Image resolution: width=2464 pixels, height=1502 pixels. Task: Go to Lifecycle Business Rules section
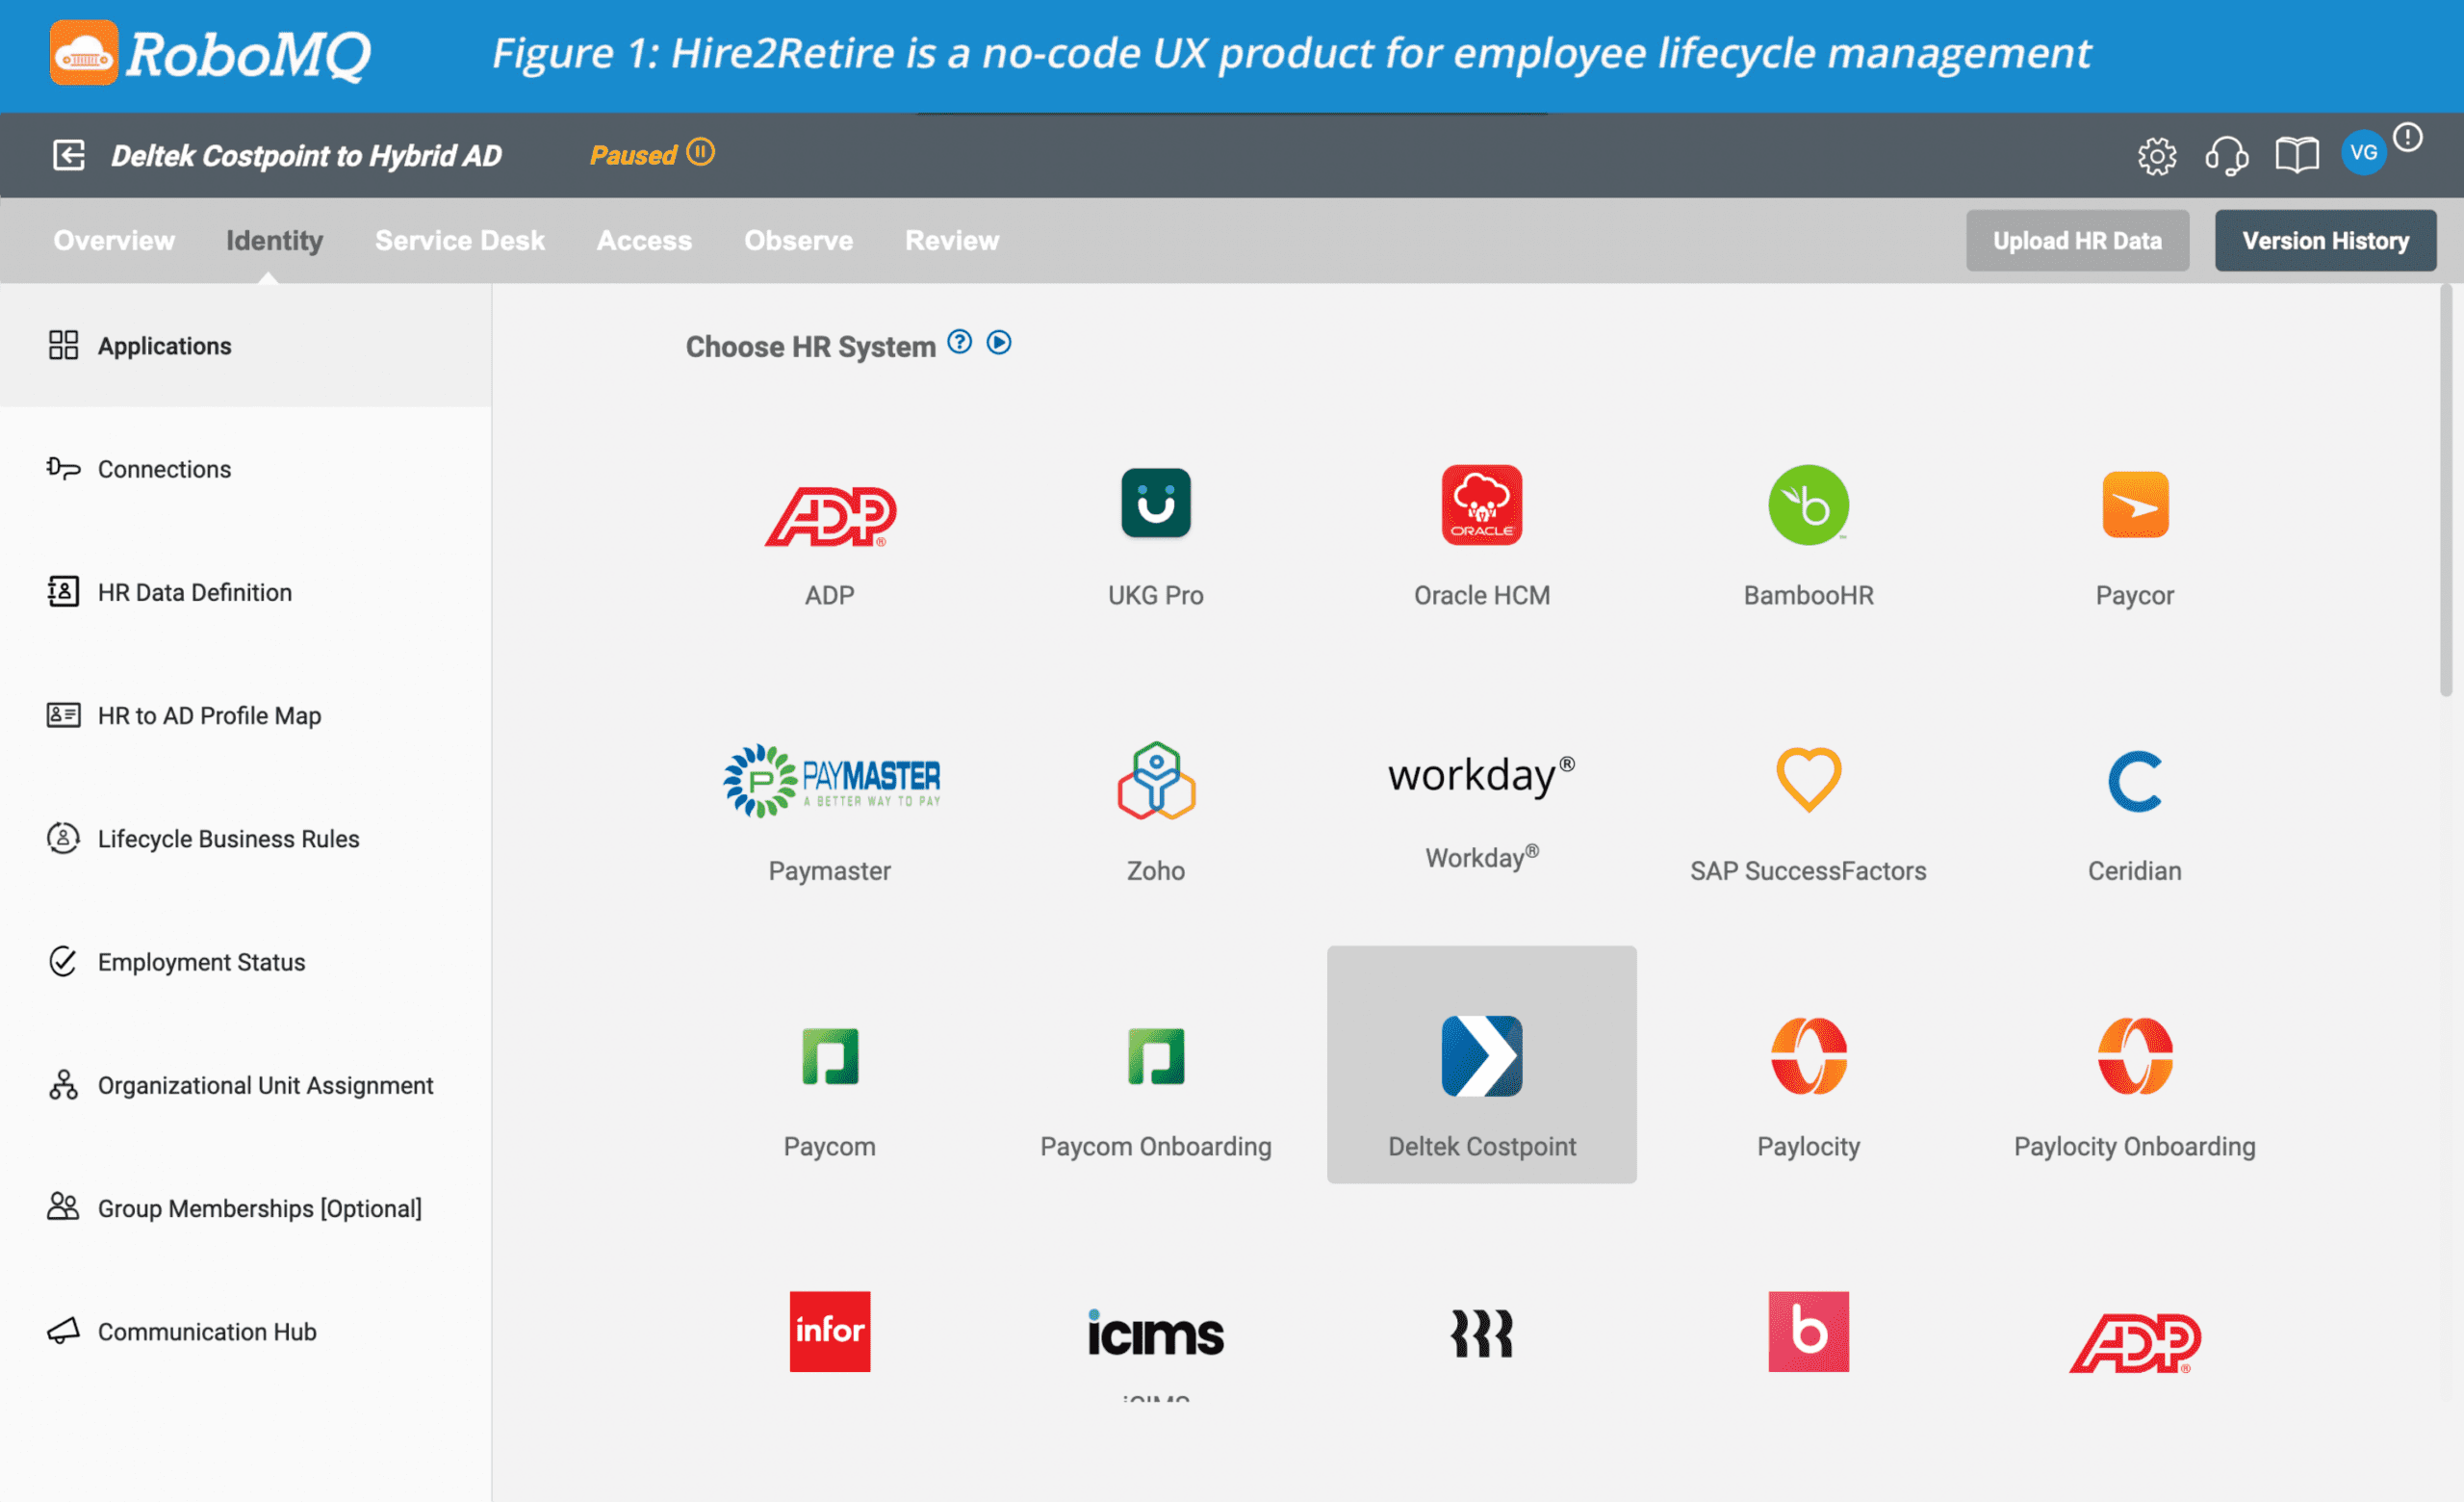point(228,838)
